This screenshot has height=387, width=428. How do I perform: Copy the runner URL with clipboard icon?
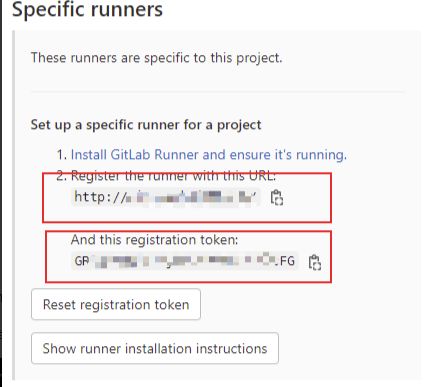point(277,197)
